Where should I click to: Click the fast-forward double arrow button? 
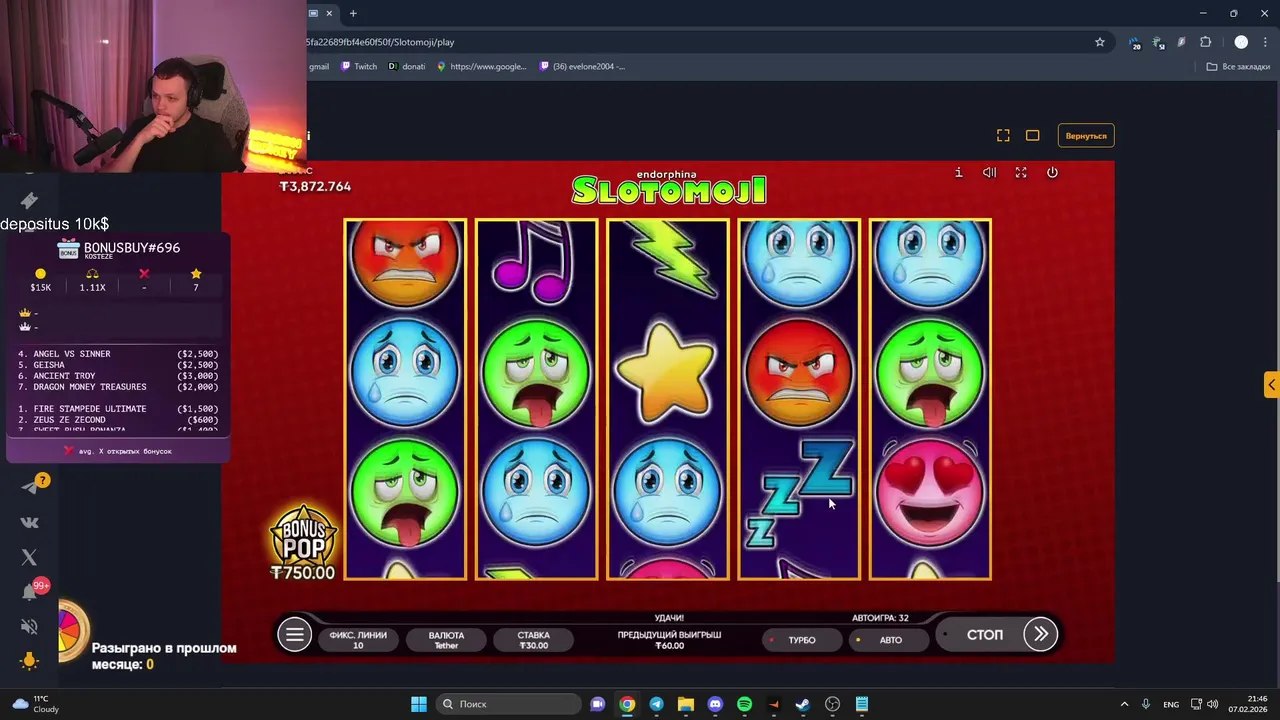point(1041,634)
